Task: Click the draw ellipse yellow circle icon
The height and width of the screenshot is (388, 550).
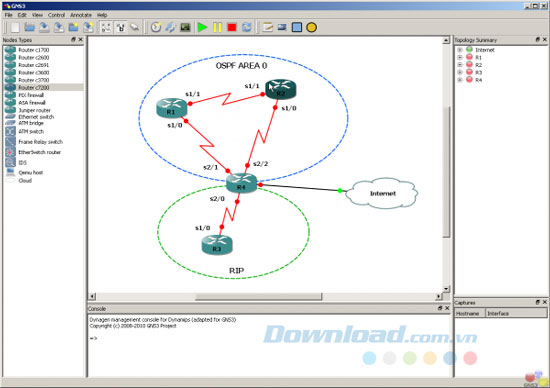Action: [x=311, y=27]
